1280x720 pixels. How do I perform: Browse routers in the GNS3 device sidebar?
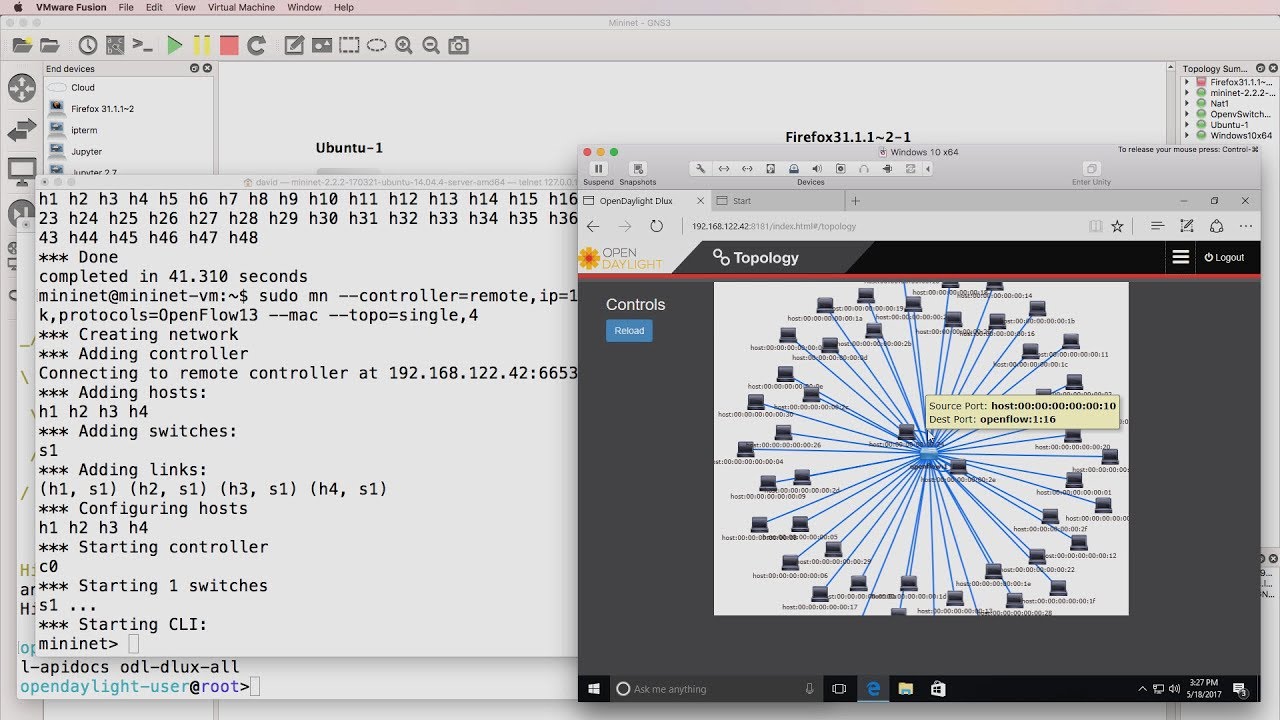(x=21, y=88)
